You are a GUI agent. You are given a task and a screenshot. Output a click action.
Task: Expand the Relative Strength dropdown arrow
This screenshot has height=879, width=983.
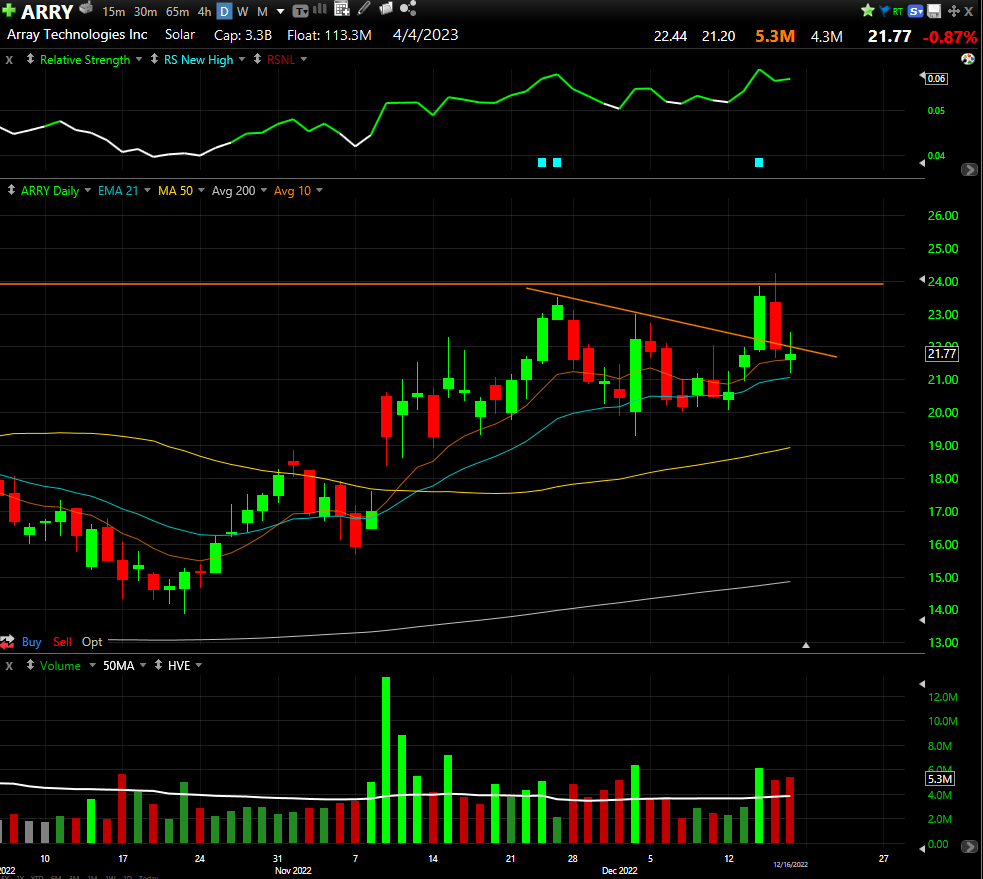(139, 59)
